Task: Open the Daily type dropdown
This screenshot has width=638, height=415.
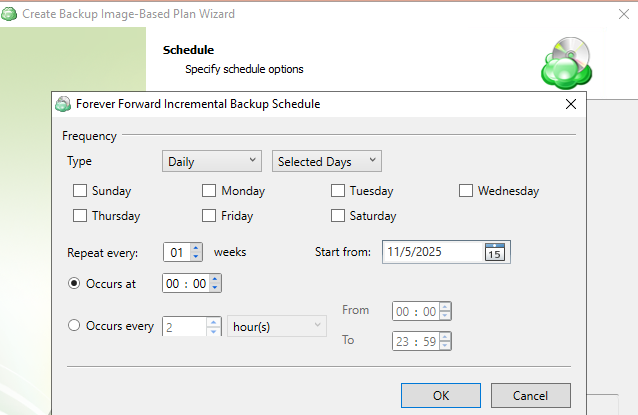Action: pyautogui.click(x=210, y=161)
